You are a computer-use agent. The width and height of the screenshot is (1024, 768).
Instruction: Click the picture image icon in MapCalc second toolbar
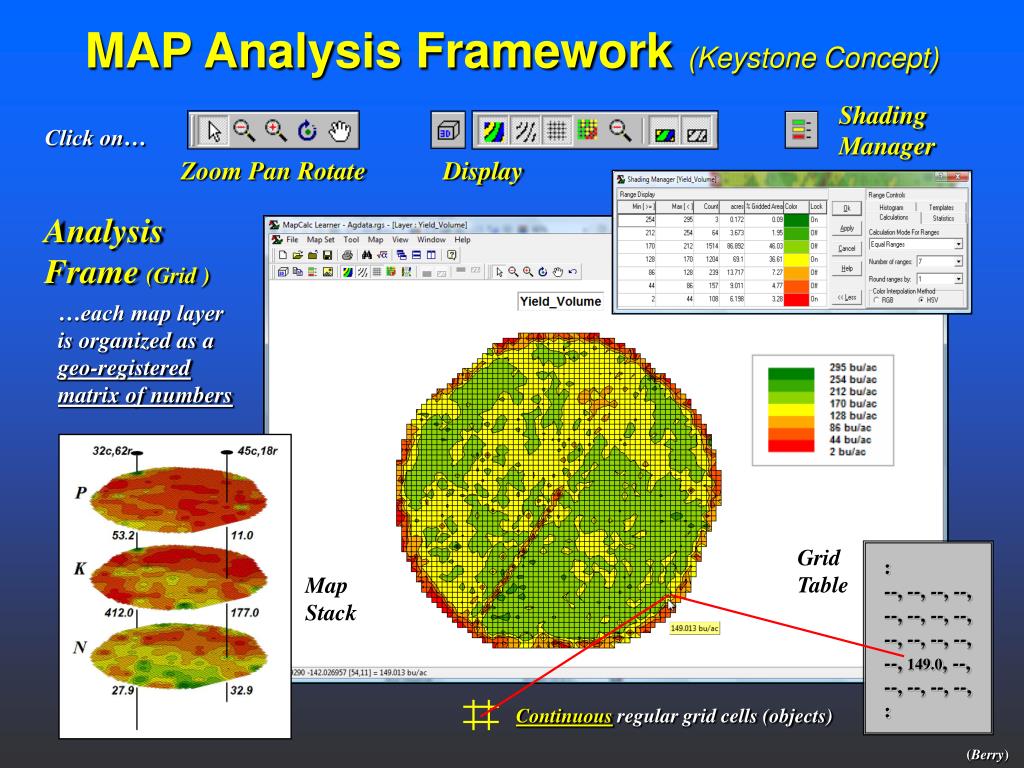(x=328, y=272)
